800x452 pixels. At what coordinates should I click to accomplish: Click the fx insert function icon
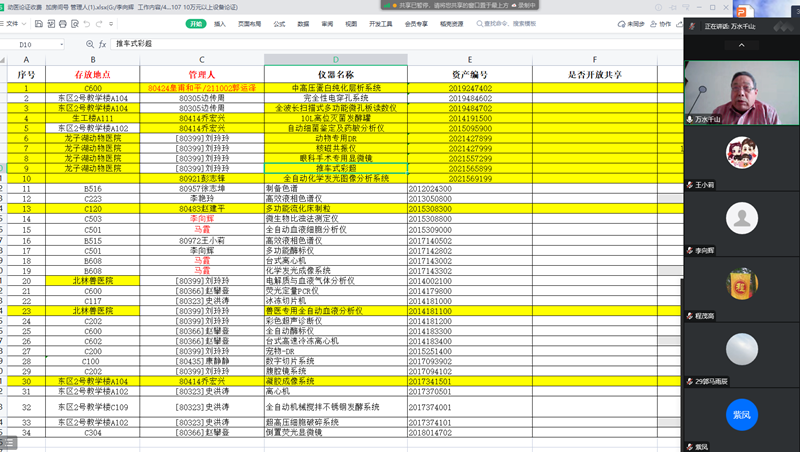point(102,45)
